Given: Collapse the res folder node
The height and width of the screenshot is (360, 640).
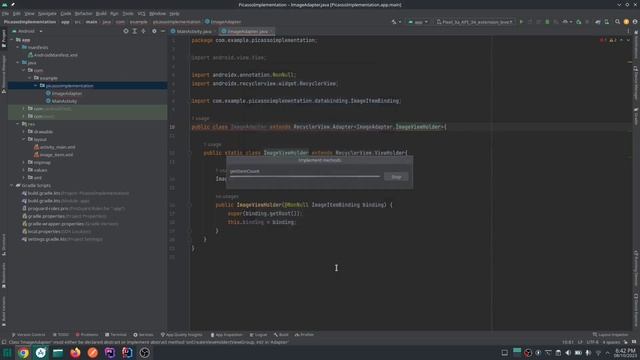Looking at the screenshot, I should point(18,124).
